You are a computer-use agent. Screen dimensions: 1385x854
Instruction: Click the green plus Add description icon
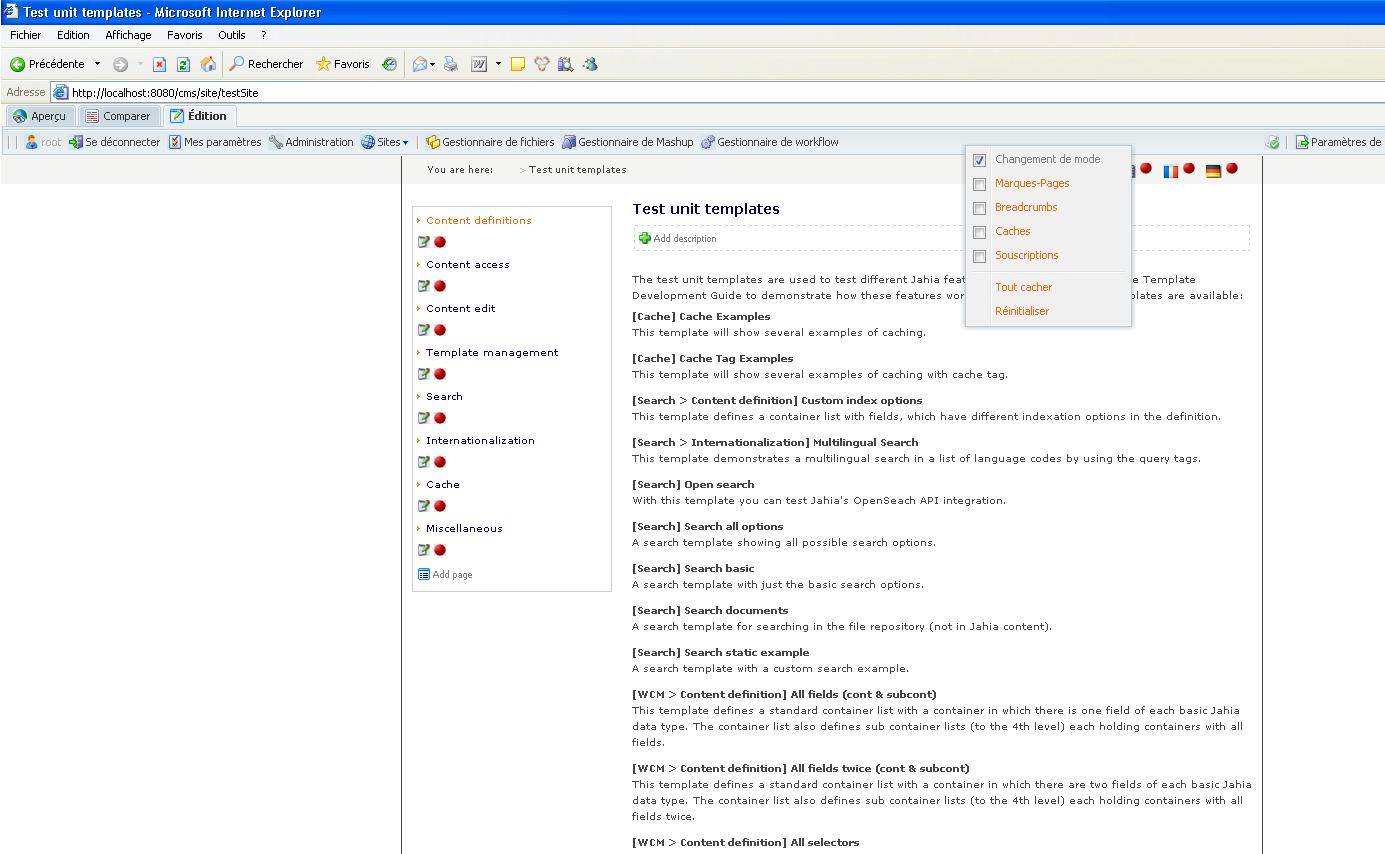point(645,238)
